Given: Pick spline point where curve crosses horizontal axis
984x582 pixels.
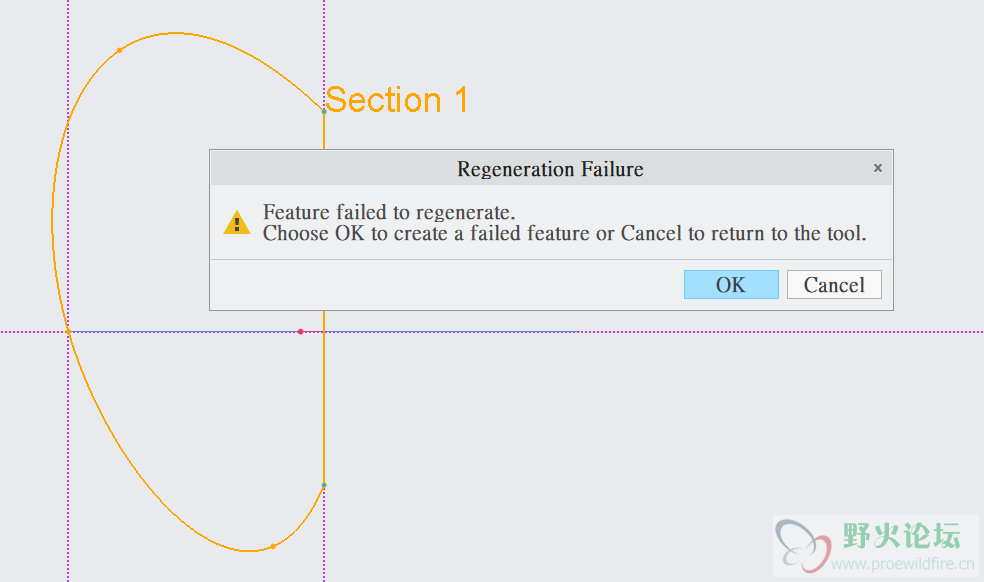Looking at the screenshot, I should 68,331.
